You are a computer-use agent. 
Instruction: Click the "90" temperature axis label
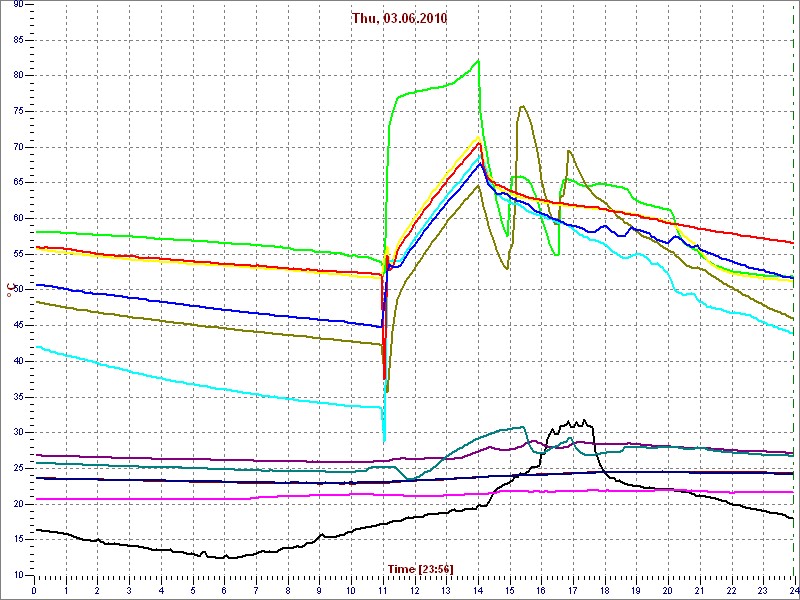pos(16,5)
